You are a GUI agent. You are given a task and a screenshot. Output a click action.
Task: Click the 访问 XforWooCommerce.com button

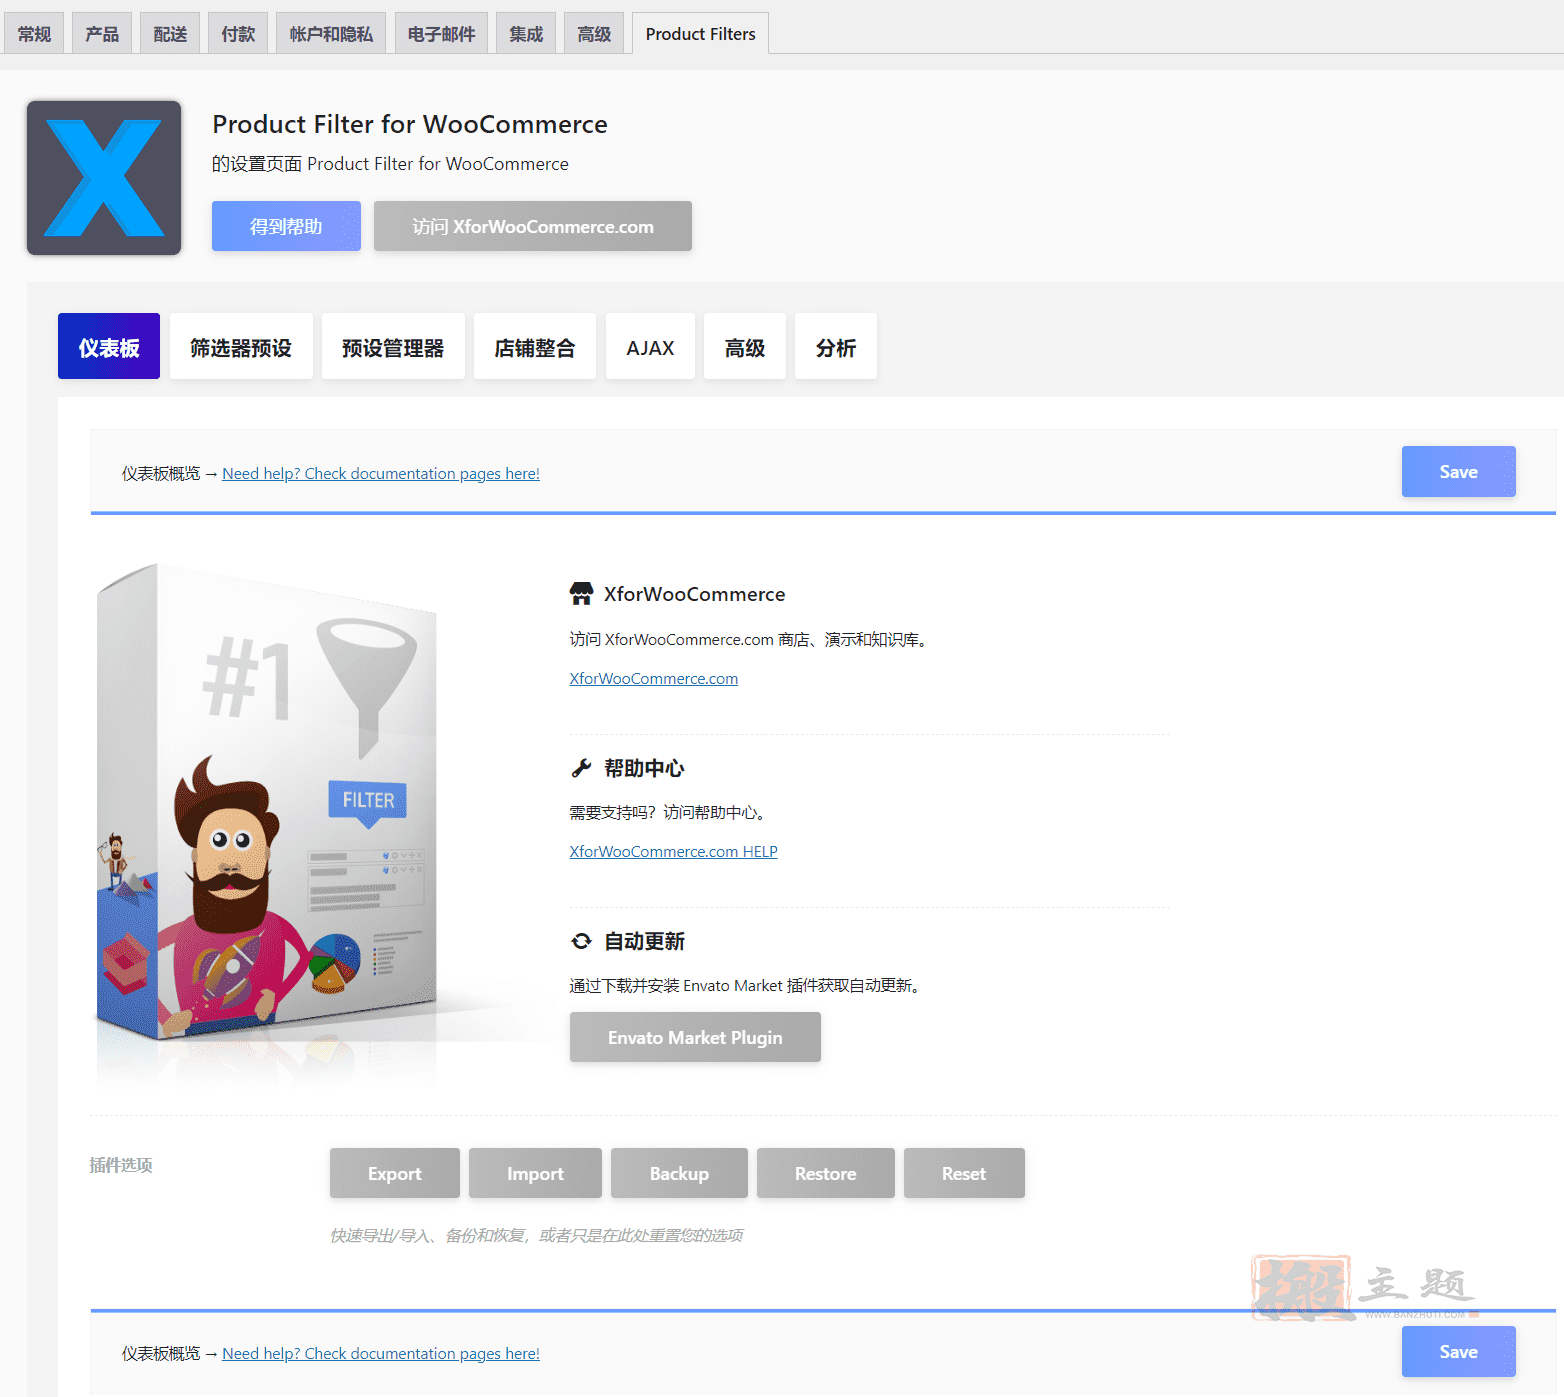click(x=533, y=226)
